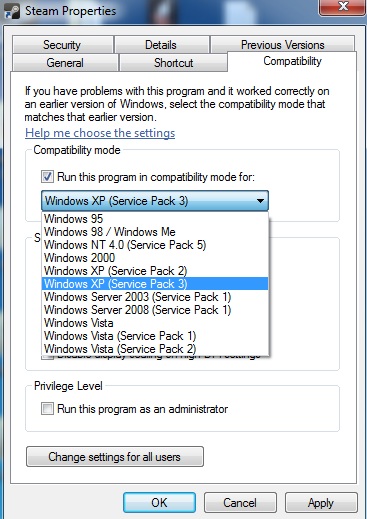
Task: Close the Steam Properties dialog
Action: point(342,7)
